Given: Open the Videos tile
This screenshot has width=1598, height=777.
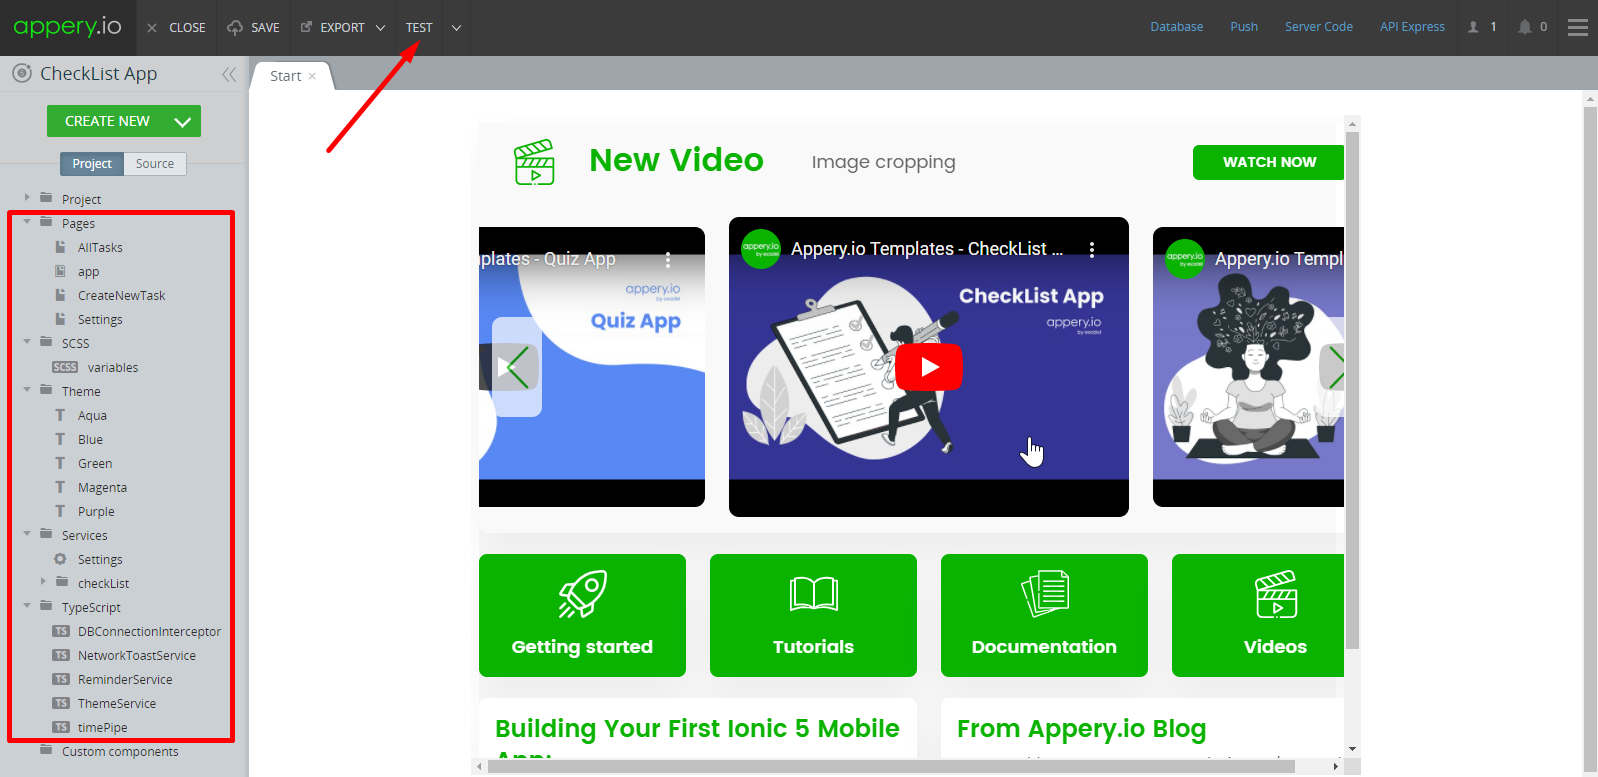Looking at the screenshot, I should click(x=1258, y=615).
